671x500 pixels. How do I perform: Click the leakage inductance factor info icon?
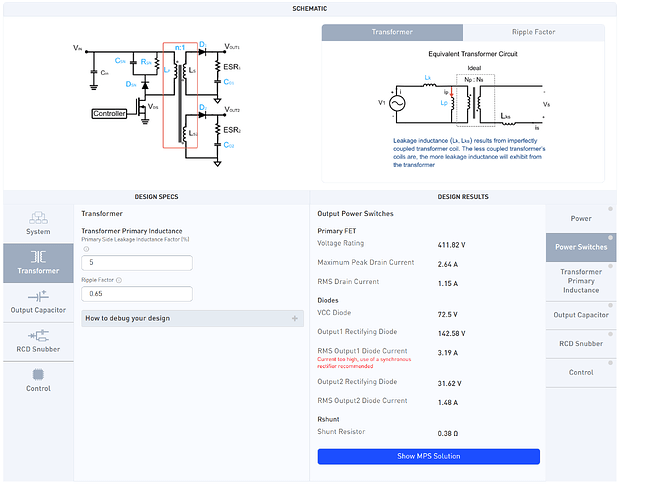coord(86,249)
